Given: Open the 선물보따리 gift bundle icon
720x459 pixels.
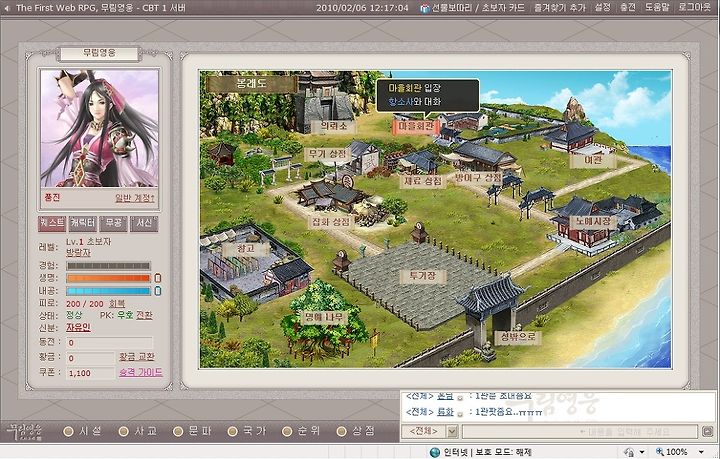Looking at the screenshot, I should coord(426,8).
